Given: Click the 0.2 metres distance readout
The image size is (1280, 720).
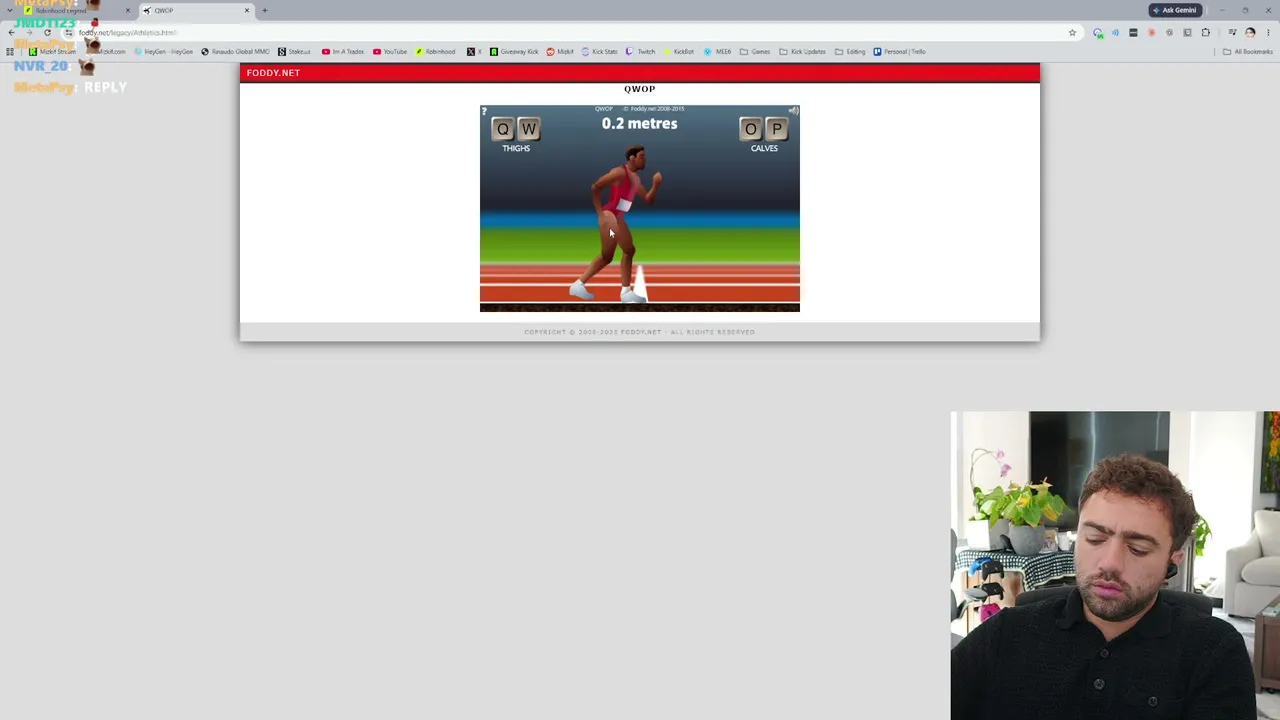Looking at the screenshot, I should (x=639, y=124).
